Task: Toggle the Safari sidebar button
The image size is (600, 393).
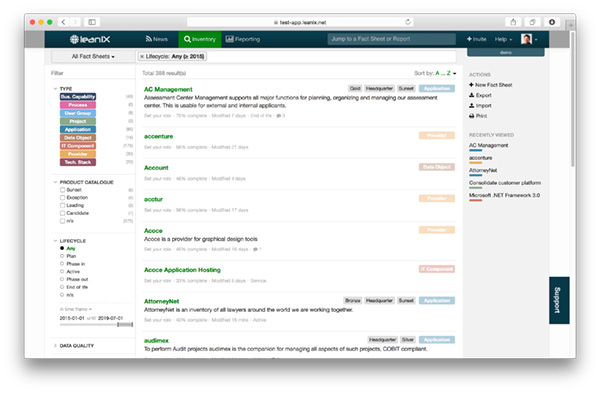Action: tap(92, 22)
